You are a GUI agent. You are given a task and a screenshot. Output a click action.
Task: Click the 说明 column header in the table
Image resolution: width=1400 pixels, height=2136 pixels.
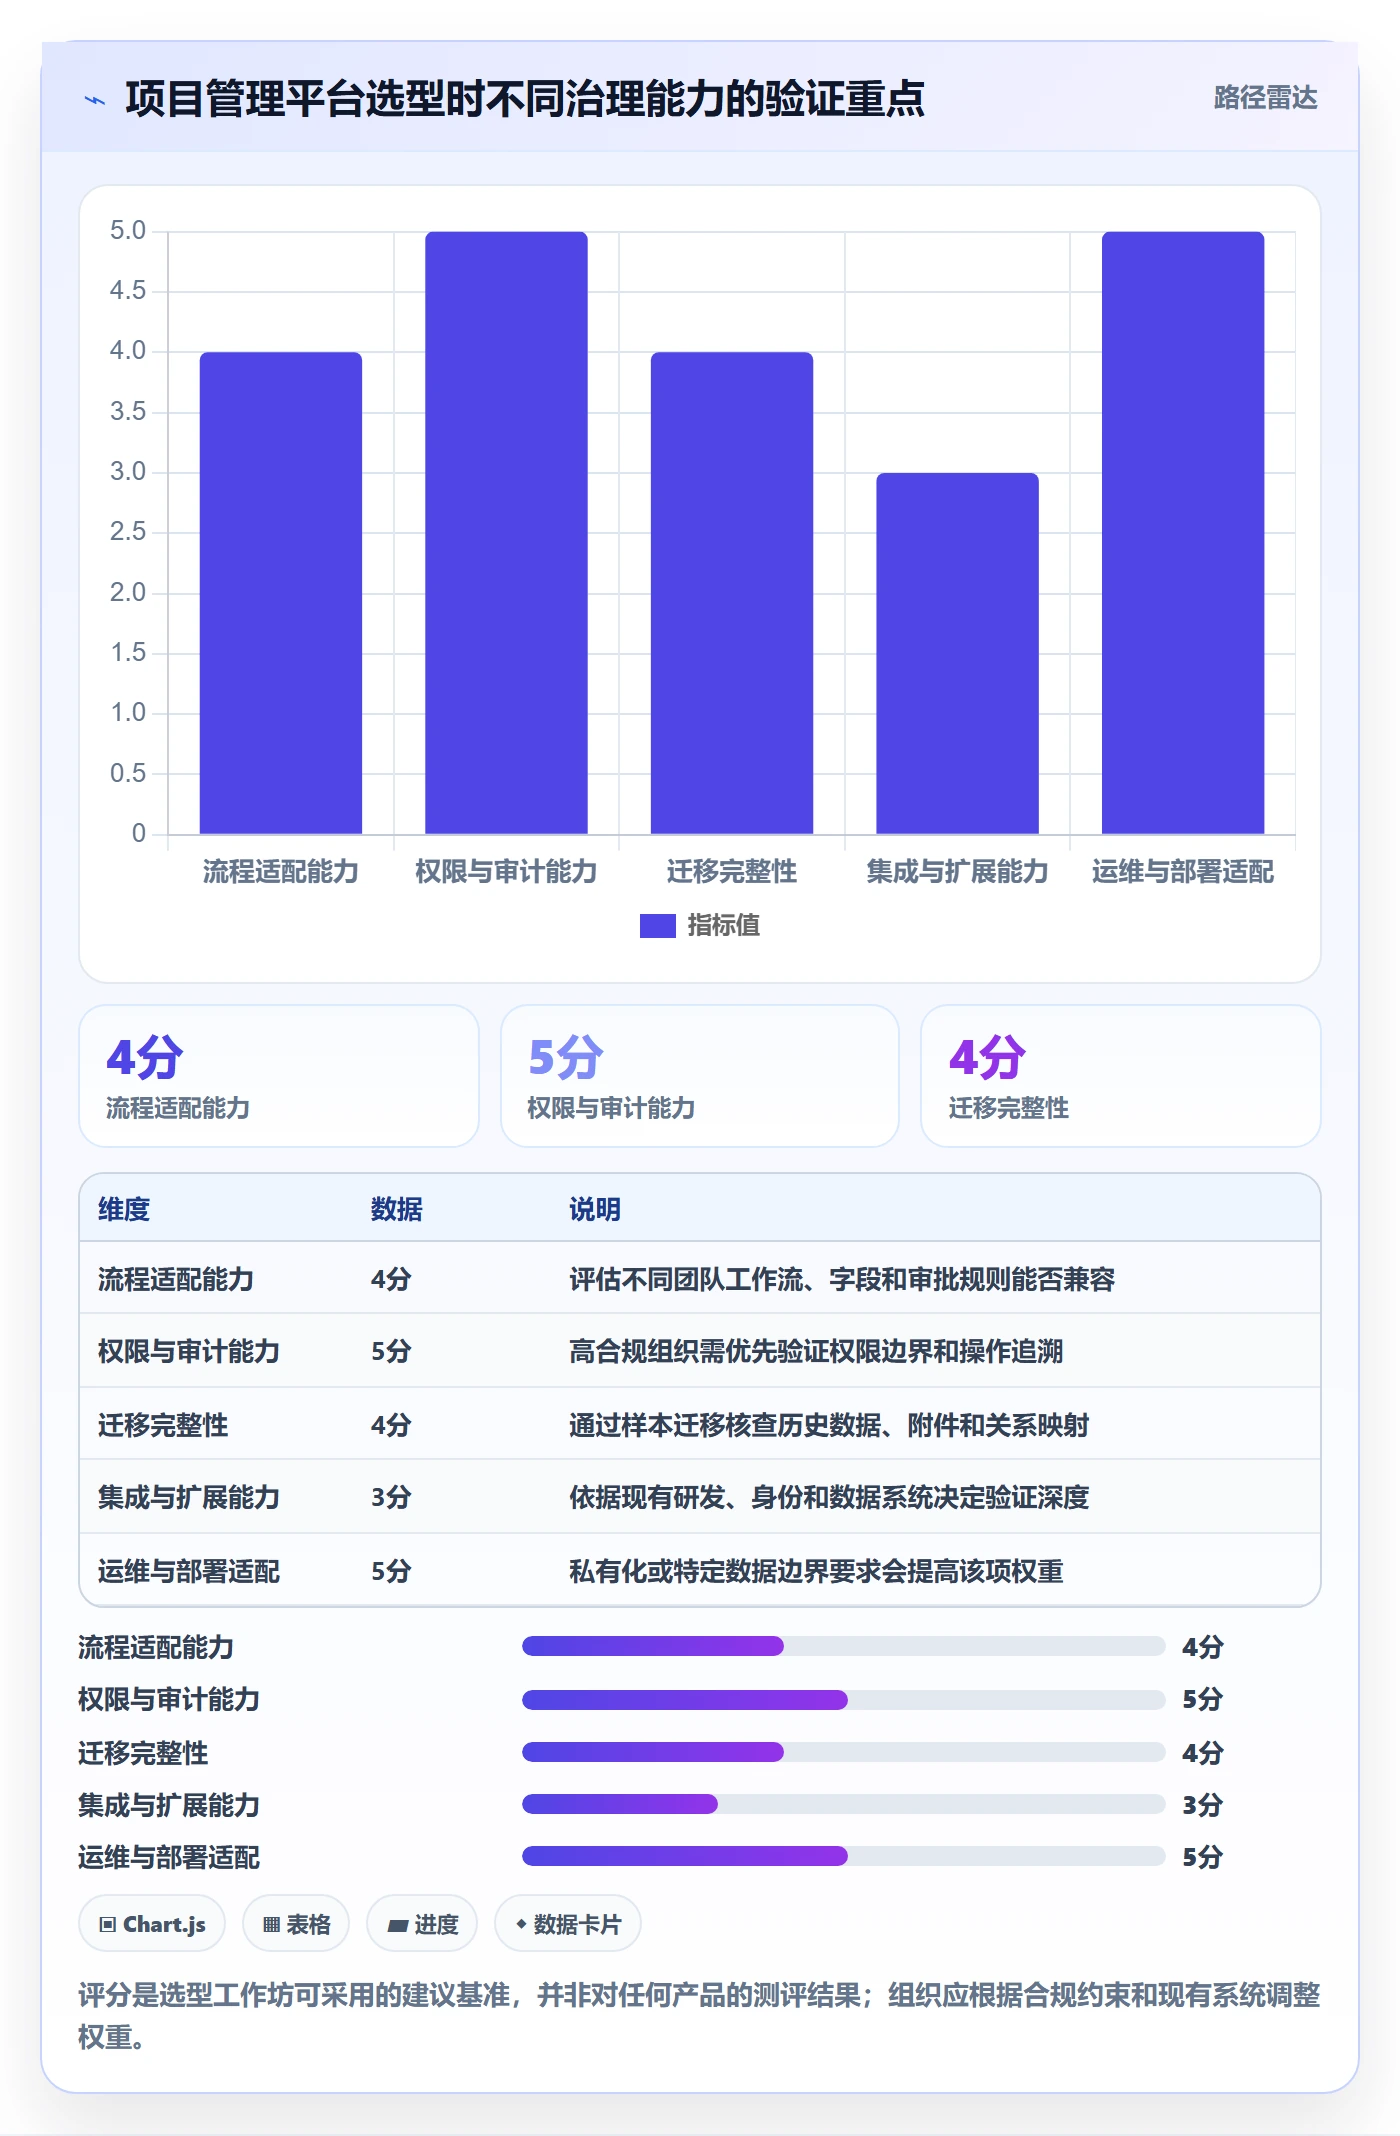[x=595, y=1209]
